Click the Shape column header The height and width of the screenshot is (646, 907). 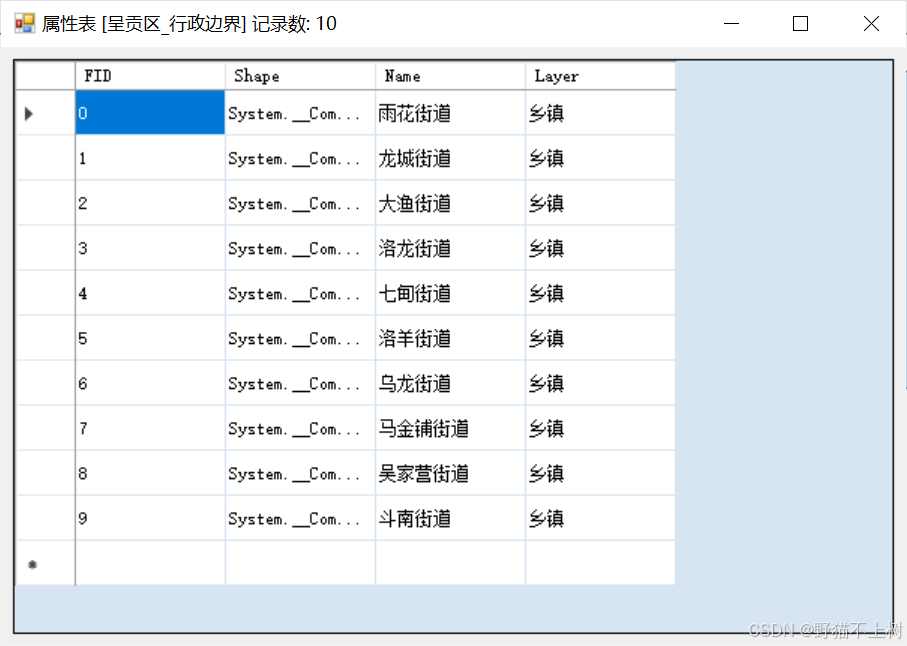[x=299, y=76]
